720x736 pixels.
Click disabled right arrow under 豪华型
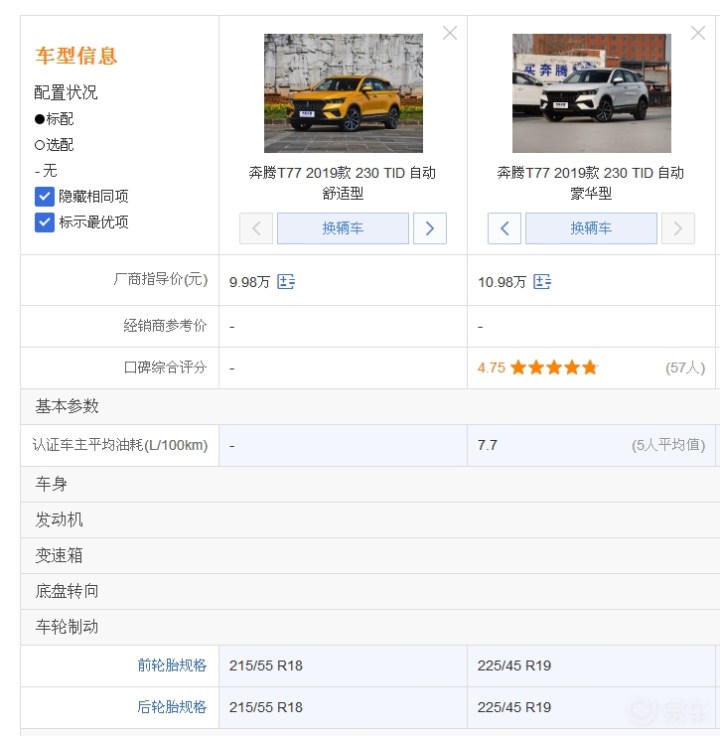(x=678, y=229)
